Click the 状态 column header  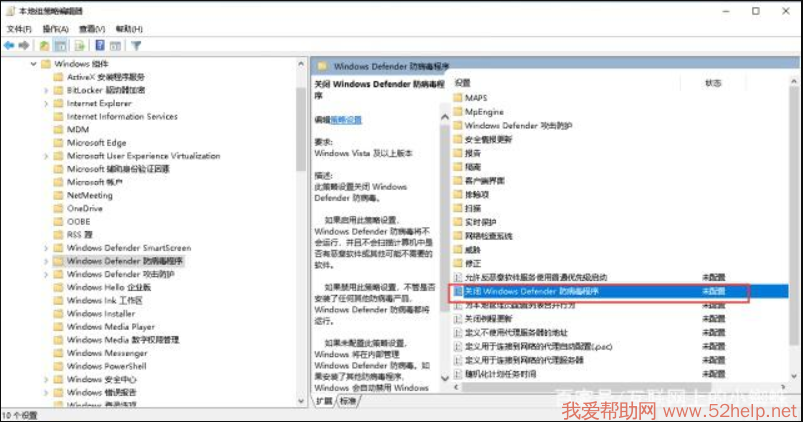(712, 83)
